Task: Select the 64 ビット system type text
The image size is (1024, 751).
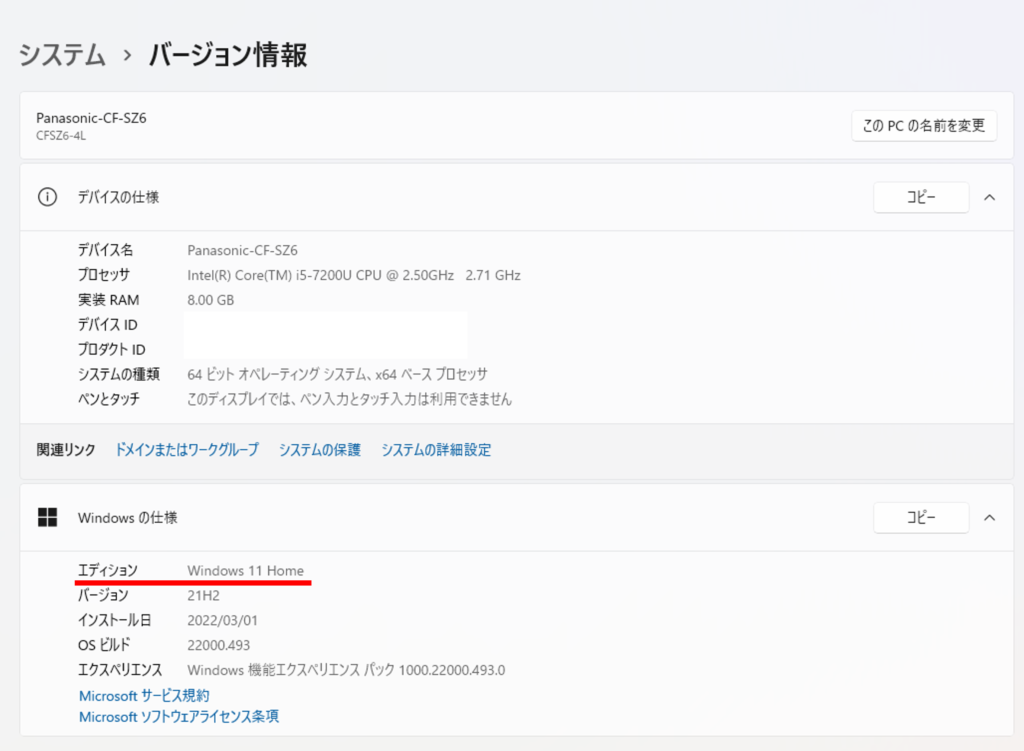Action: point(337,374)
